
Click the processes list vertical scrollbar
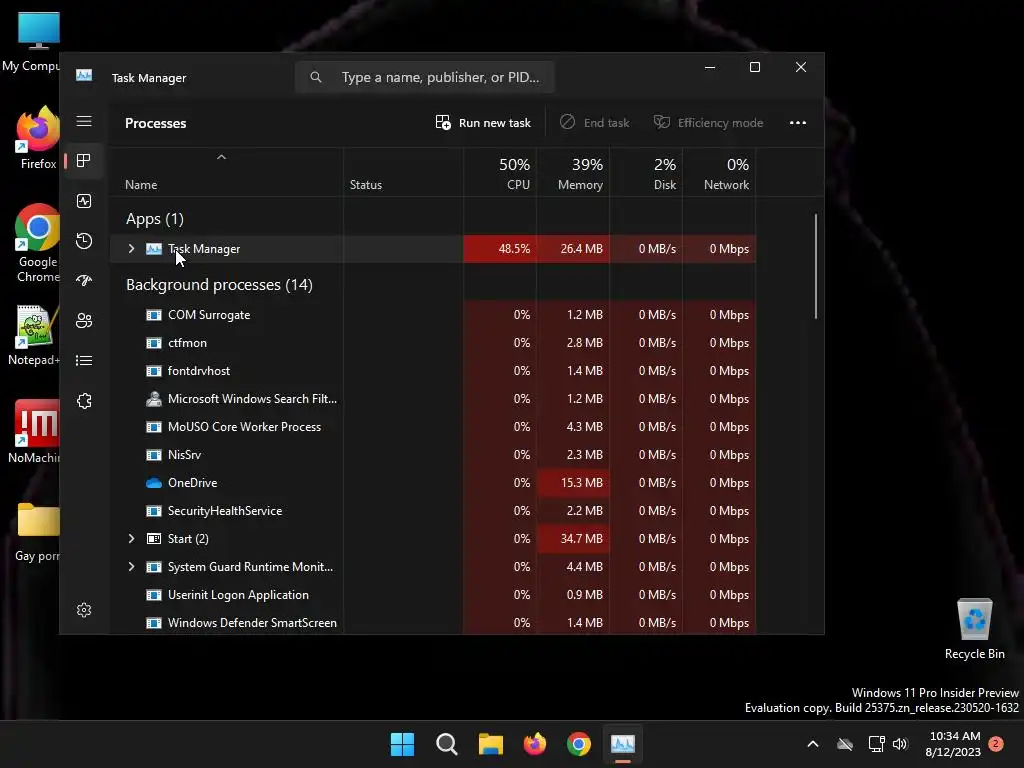pos(816,266)
